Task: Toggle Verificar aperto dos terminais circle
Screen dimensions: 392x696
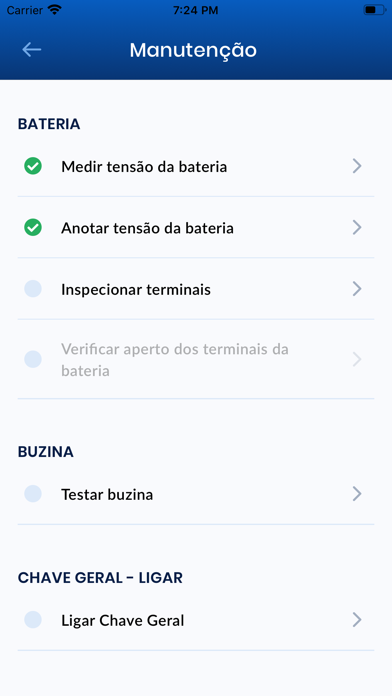Action: coord(33,359)
